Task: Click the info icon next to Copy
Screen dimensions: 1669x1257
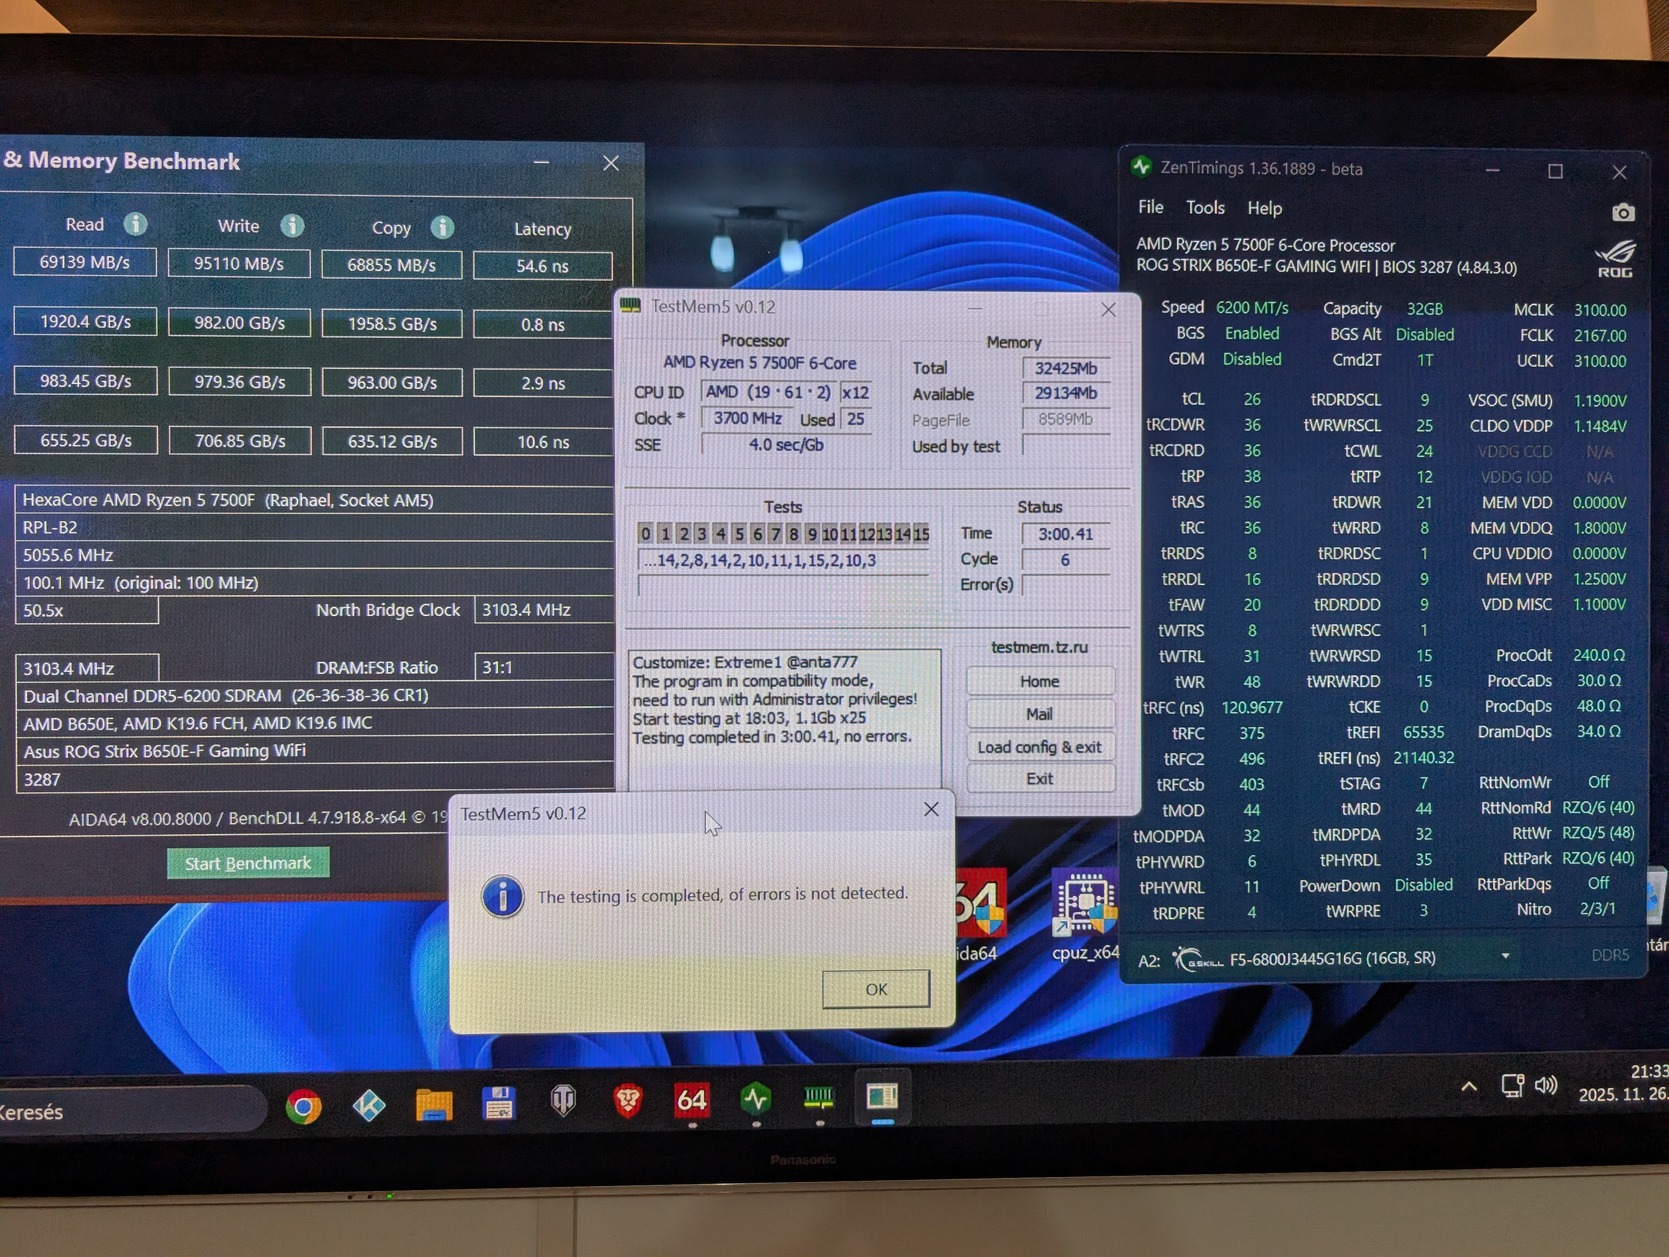Action: tap(442, 227)
